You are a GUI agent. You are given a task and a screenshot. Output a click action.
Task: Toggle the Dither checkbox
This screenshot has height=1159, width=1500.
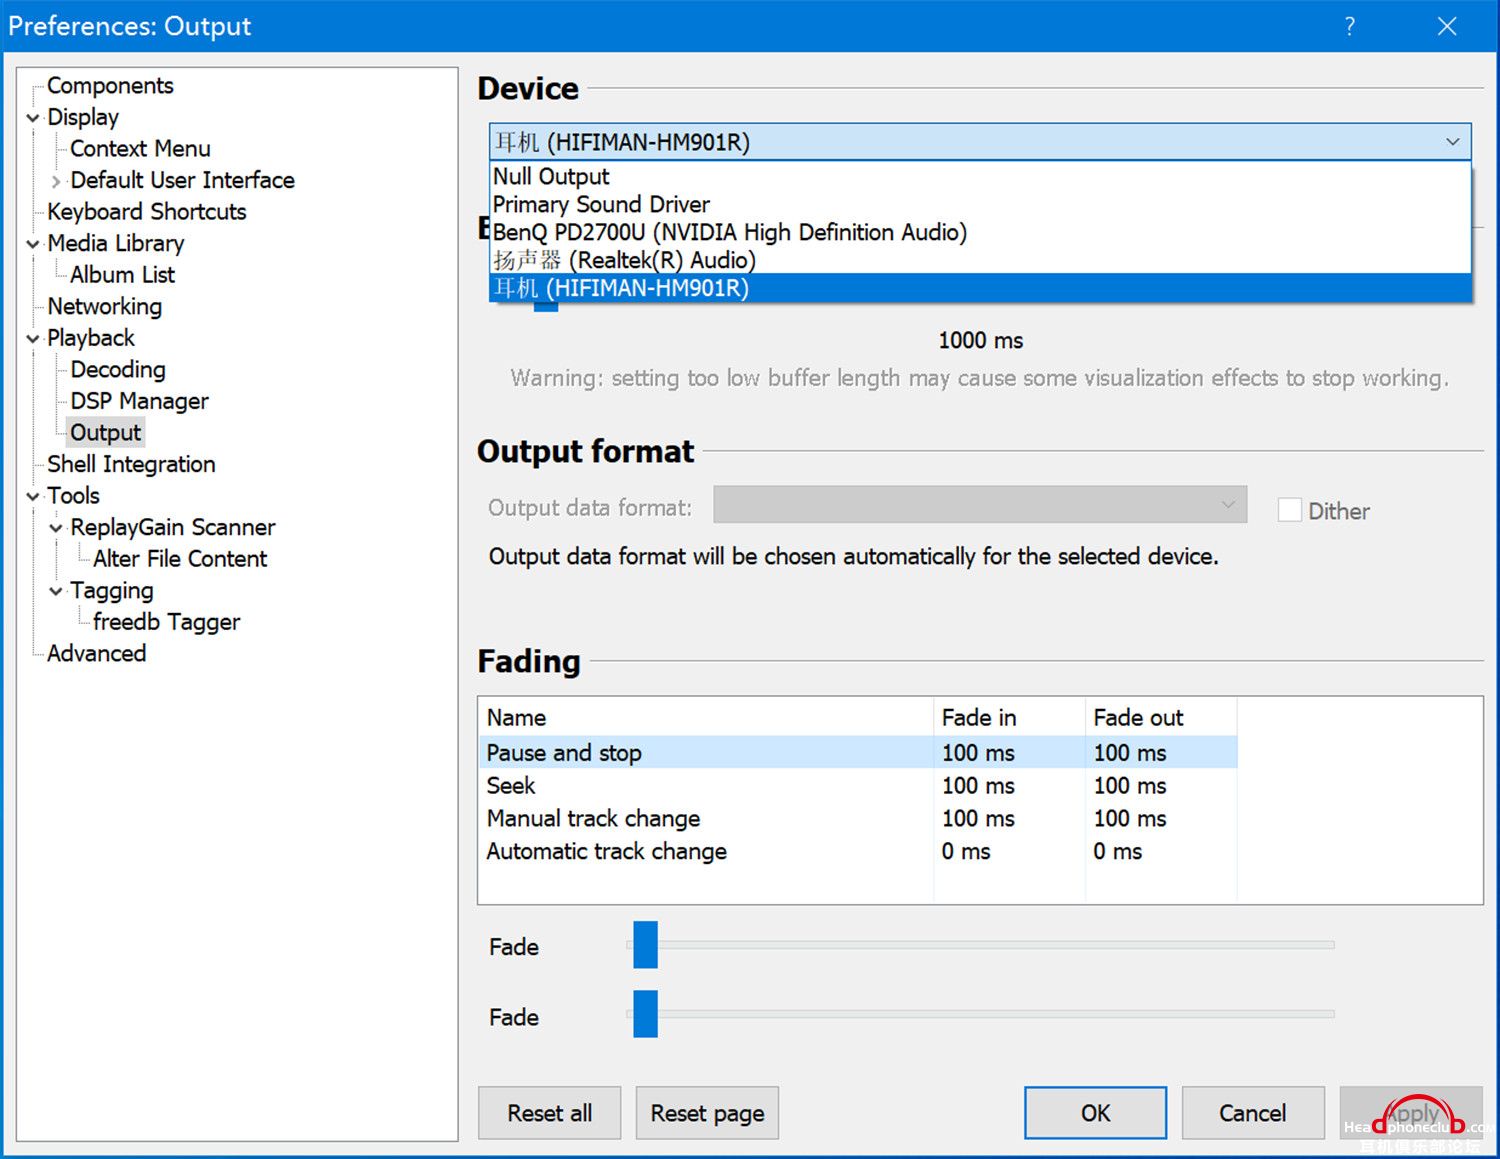[1290, 510]
